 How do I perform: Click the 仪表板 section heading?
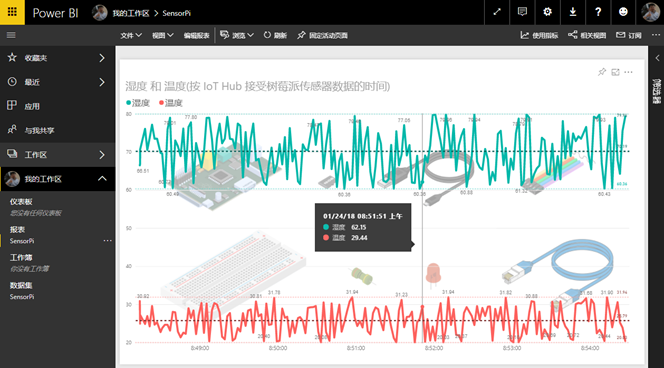point(21,202)
